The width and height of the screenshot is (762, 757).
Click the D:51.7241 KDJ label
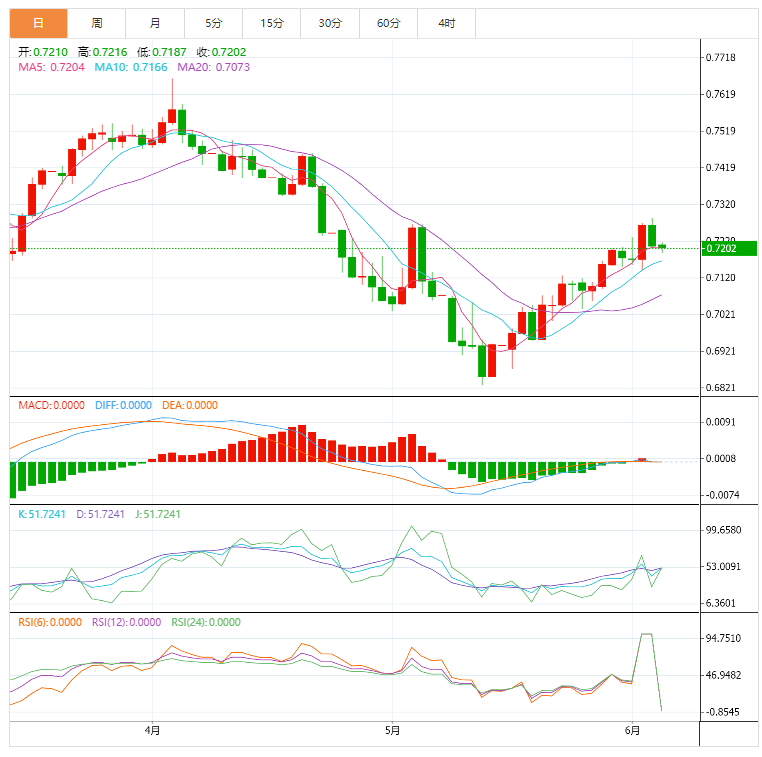101,514
